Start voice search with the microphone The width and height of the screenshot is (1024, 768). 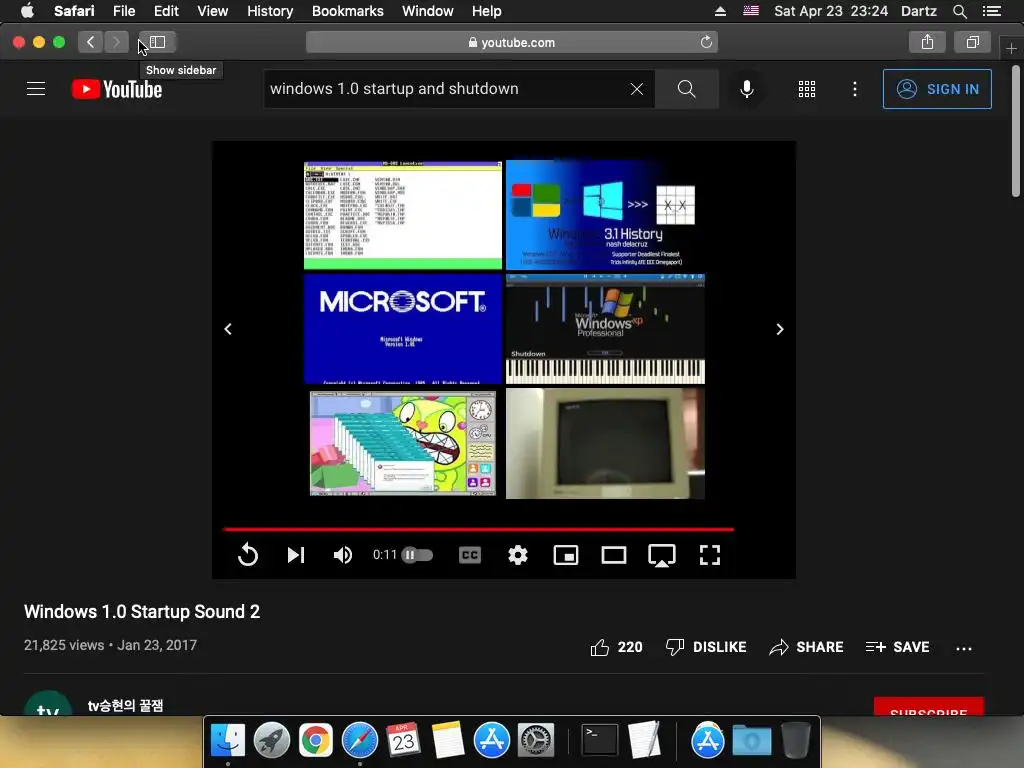[x=746, y=89]
